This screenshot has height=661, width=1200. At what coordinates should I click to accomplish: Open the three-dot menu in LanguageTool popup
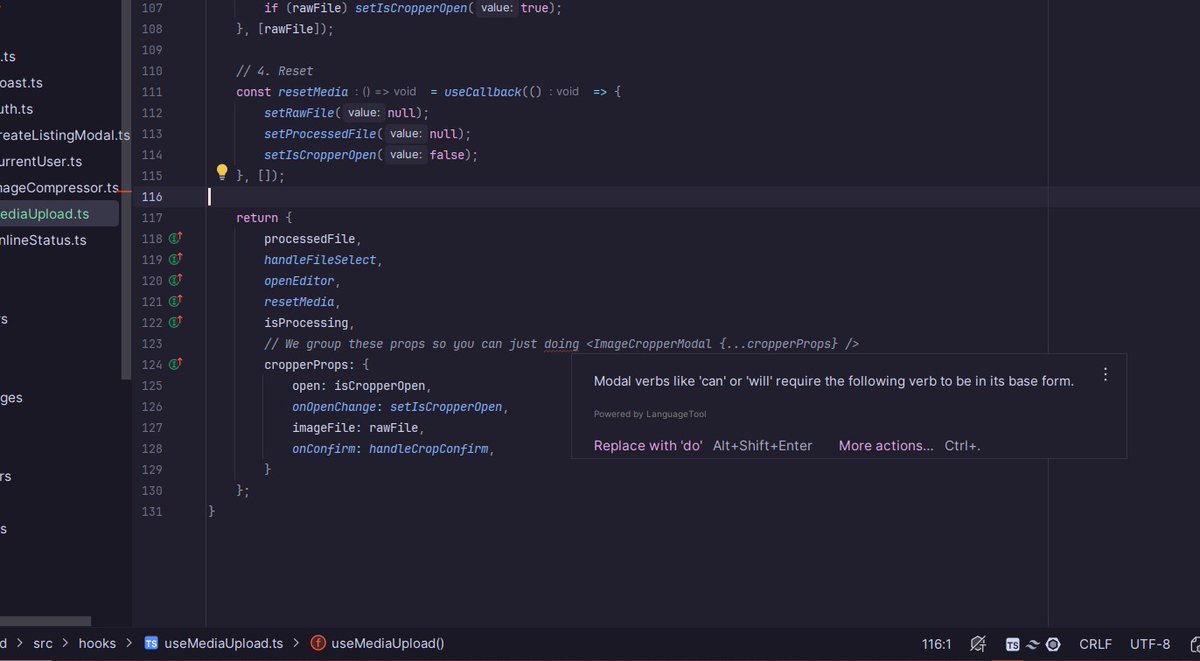click(x=1105, y=374)
